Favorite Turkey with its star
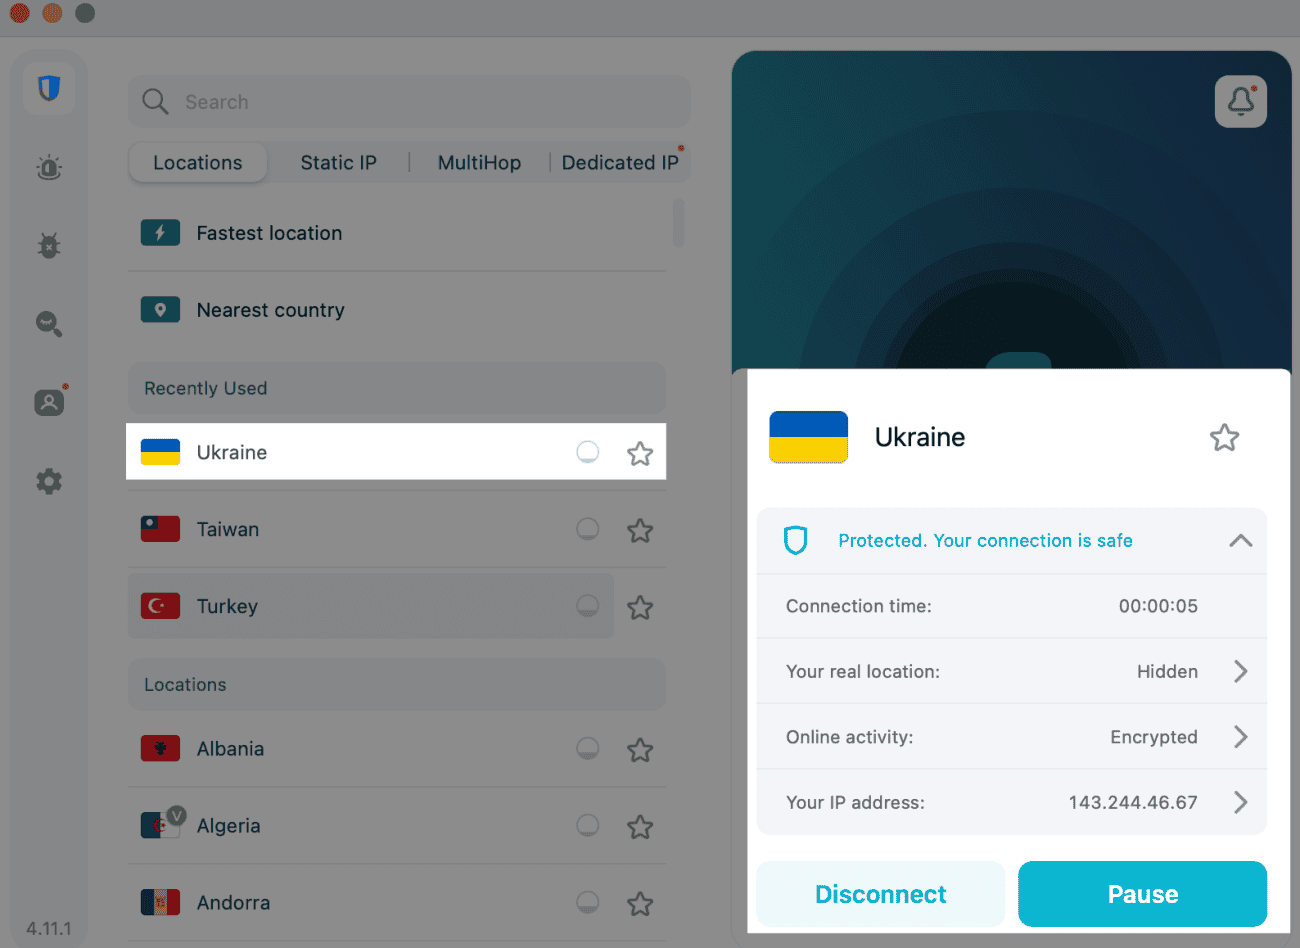The height and width of the screenshot is (948, 1300). 640,607
